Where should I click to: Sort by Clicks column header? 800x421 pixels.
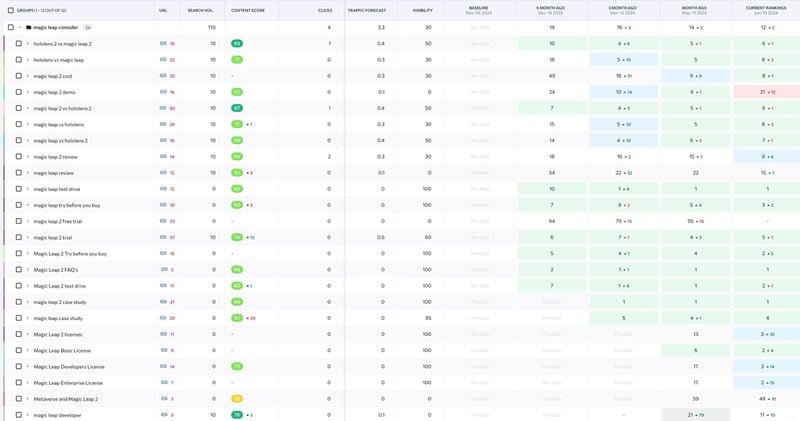(x=325, y=10)
